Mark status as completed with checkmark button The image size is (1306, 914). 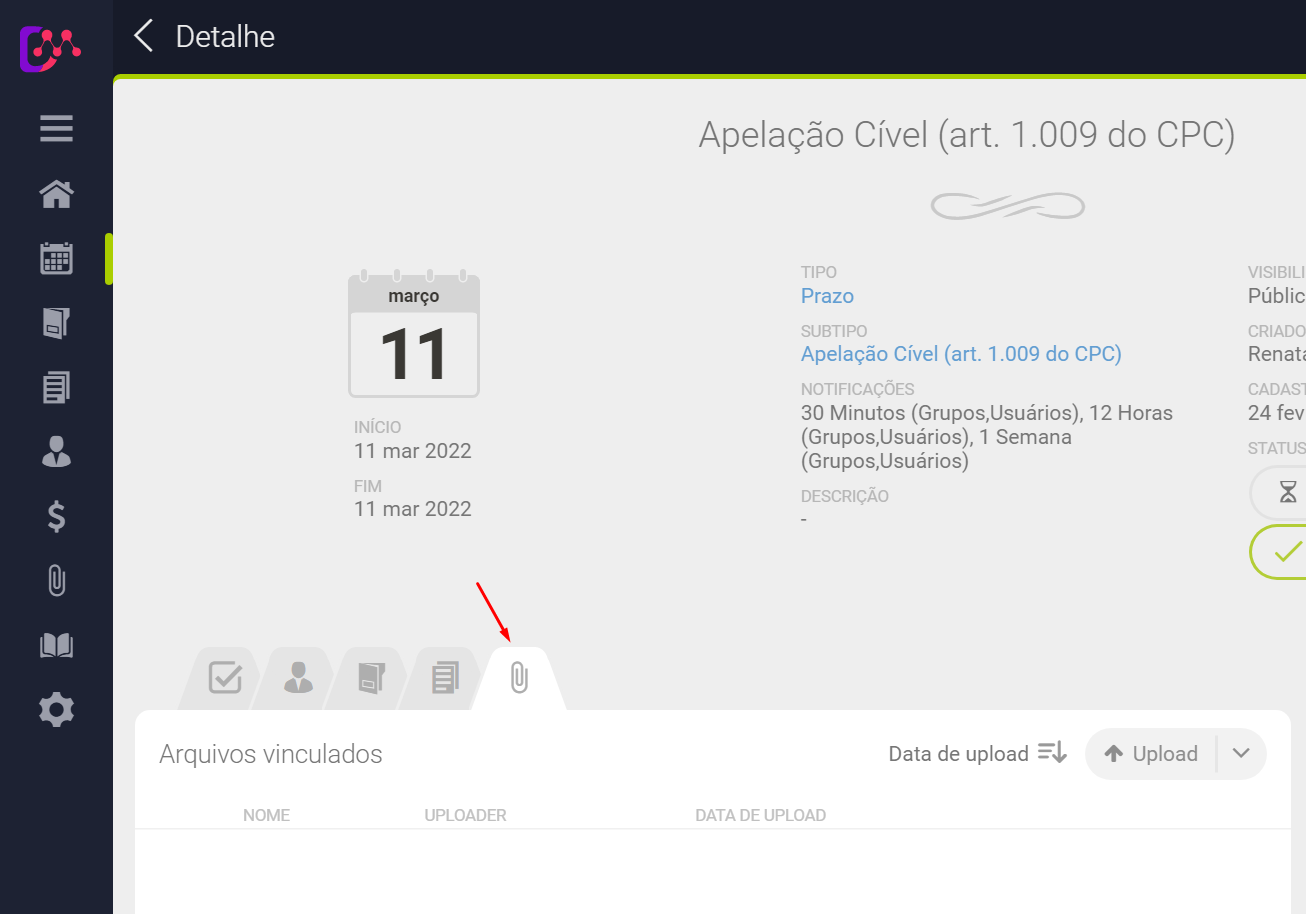1287,551
